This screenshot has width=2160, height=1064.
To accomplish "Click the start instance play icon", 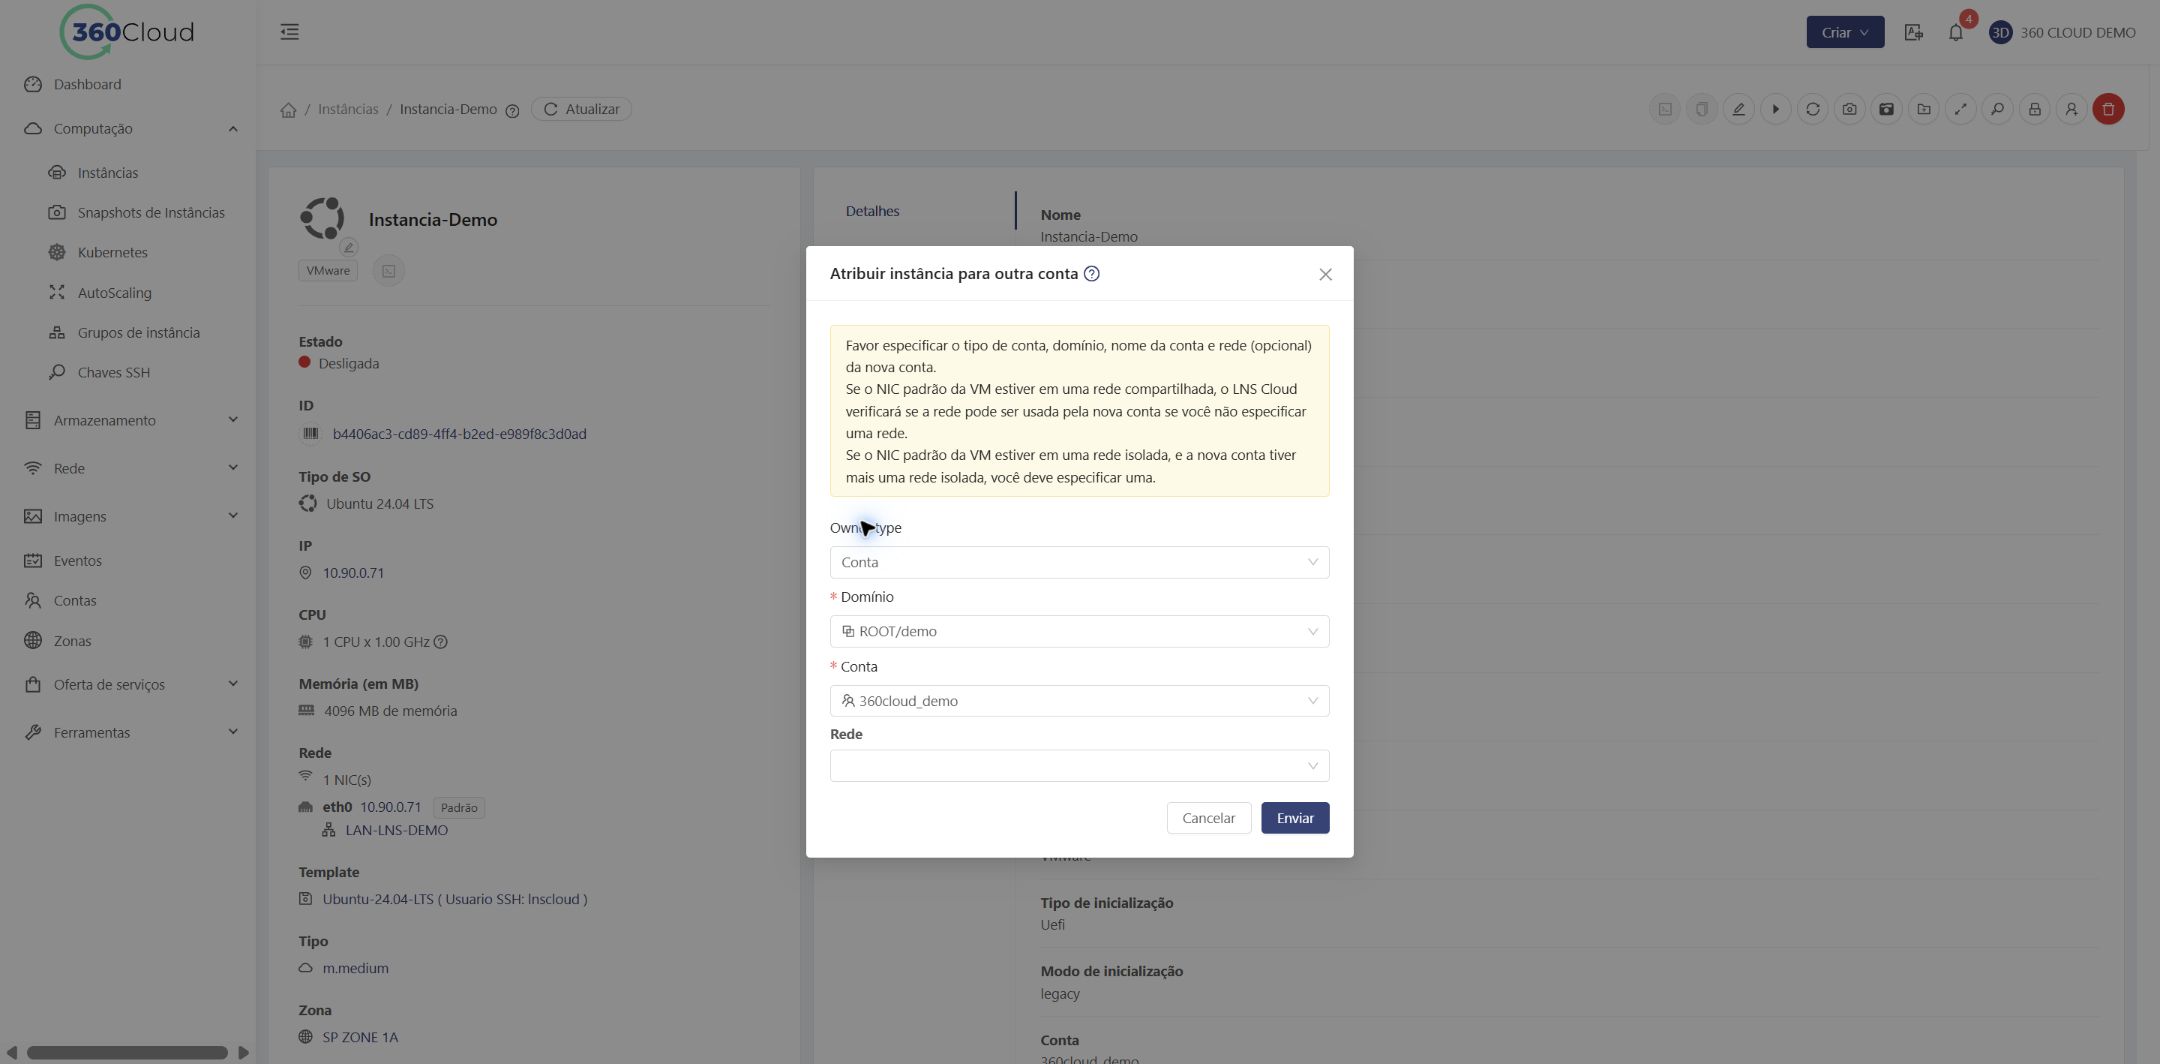I will 1775,109.
